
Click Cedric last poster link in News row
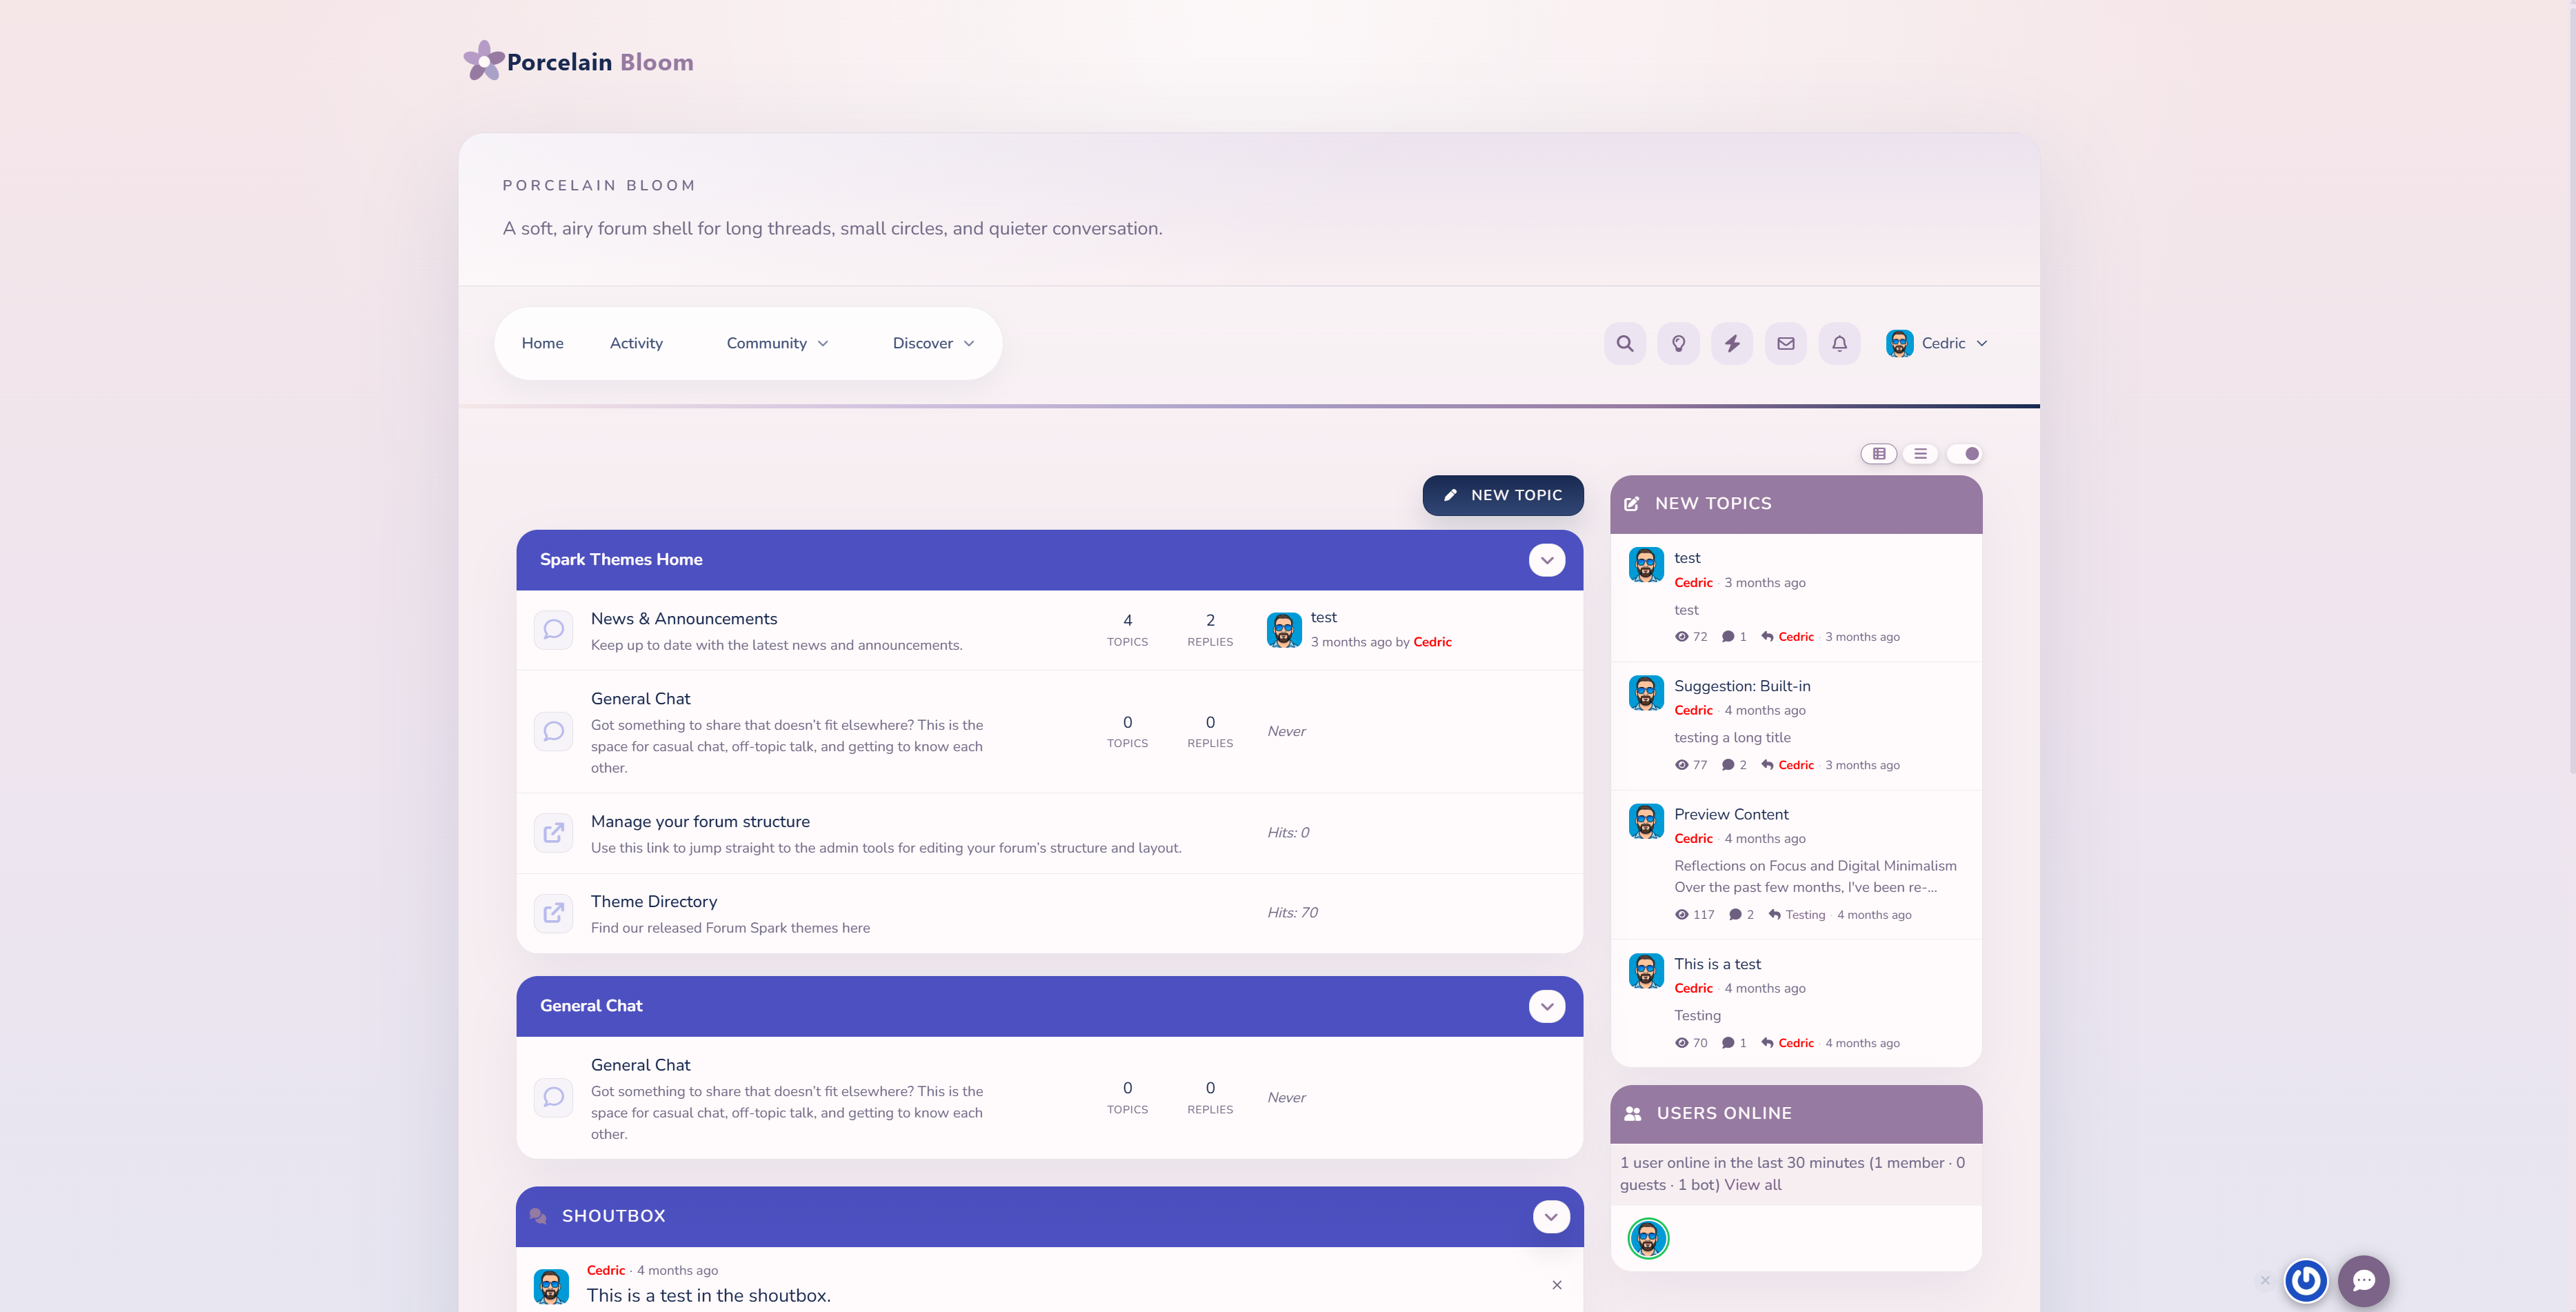pos(1432,642)
